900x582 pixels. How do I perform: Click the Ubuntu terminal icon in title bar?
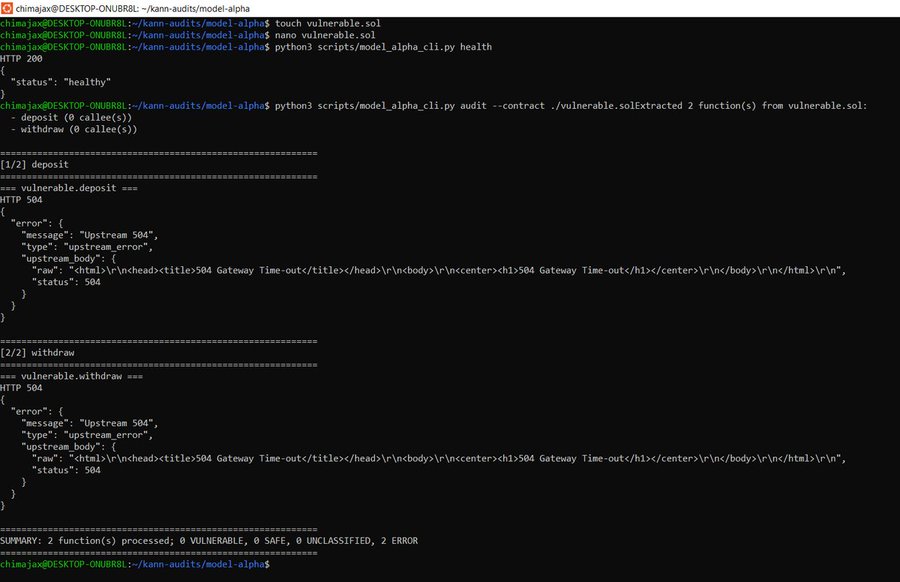7,8
